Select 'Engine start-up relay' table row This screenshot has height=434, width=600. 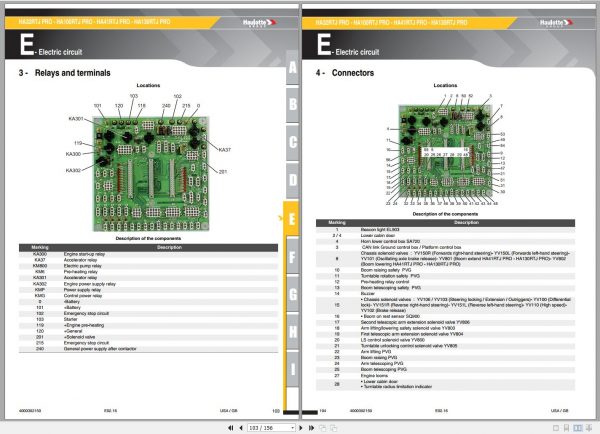click(x=148, y=254)
